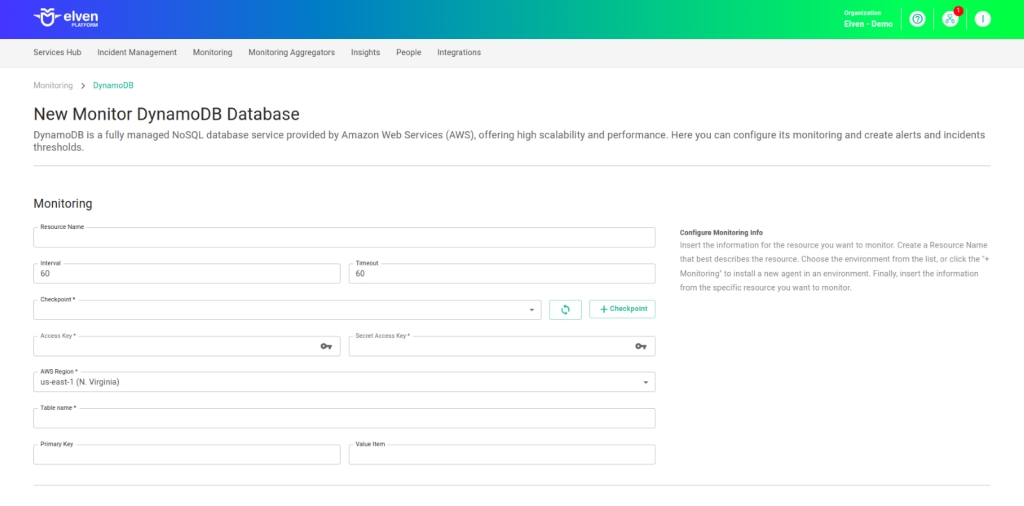Open the org chart icon with notification badge
Image resolution: width=1024 pixels, height=506 pixels.
click(950, 19)
